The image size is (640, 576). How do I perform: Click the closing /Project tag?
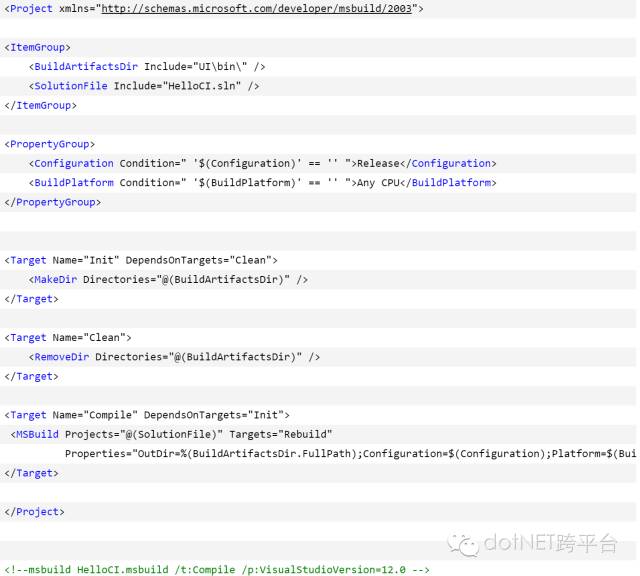[34, 512]
